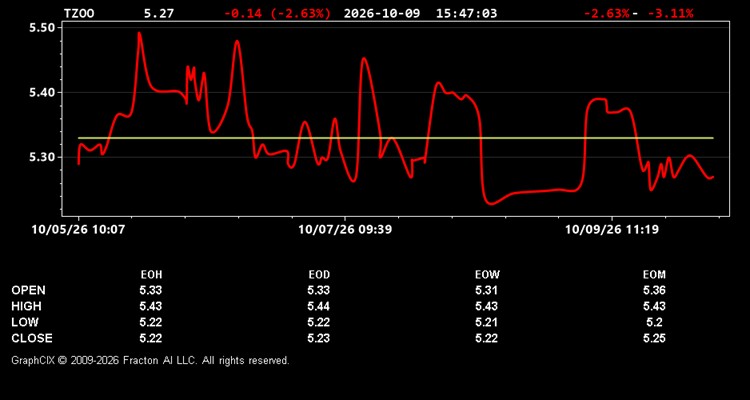This screenshot has height=400, width=750.
Task: Click the EOD HIGH value 5.44
Action: [x=319, y=306]
